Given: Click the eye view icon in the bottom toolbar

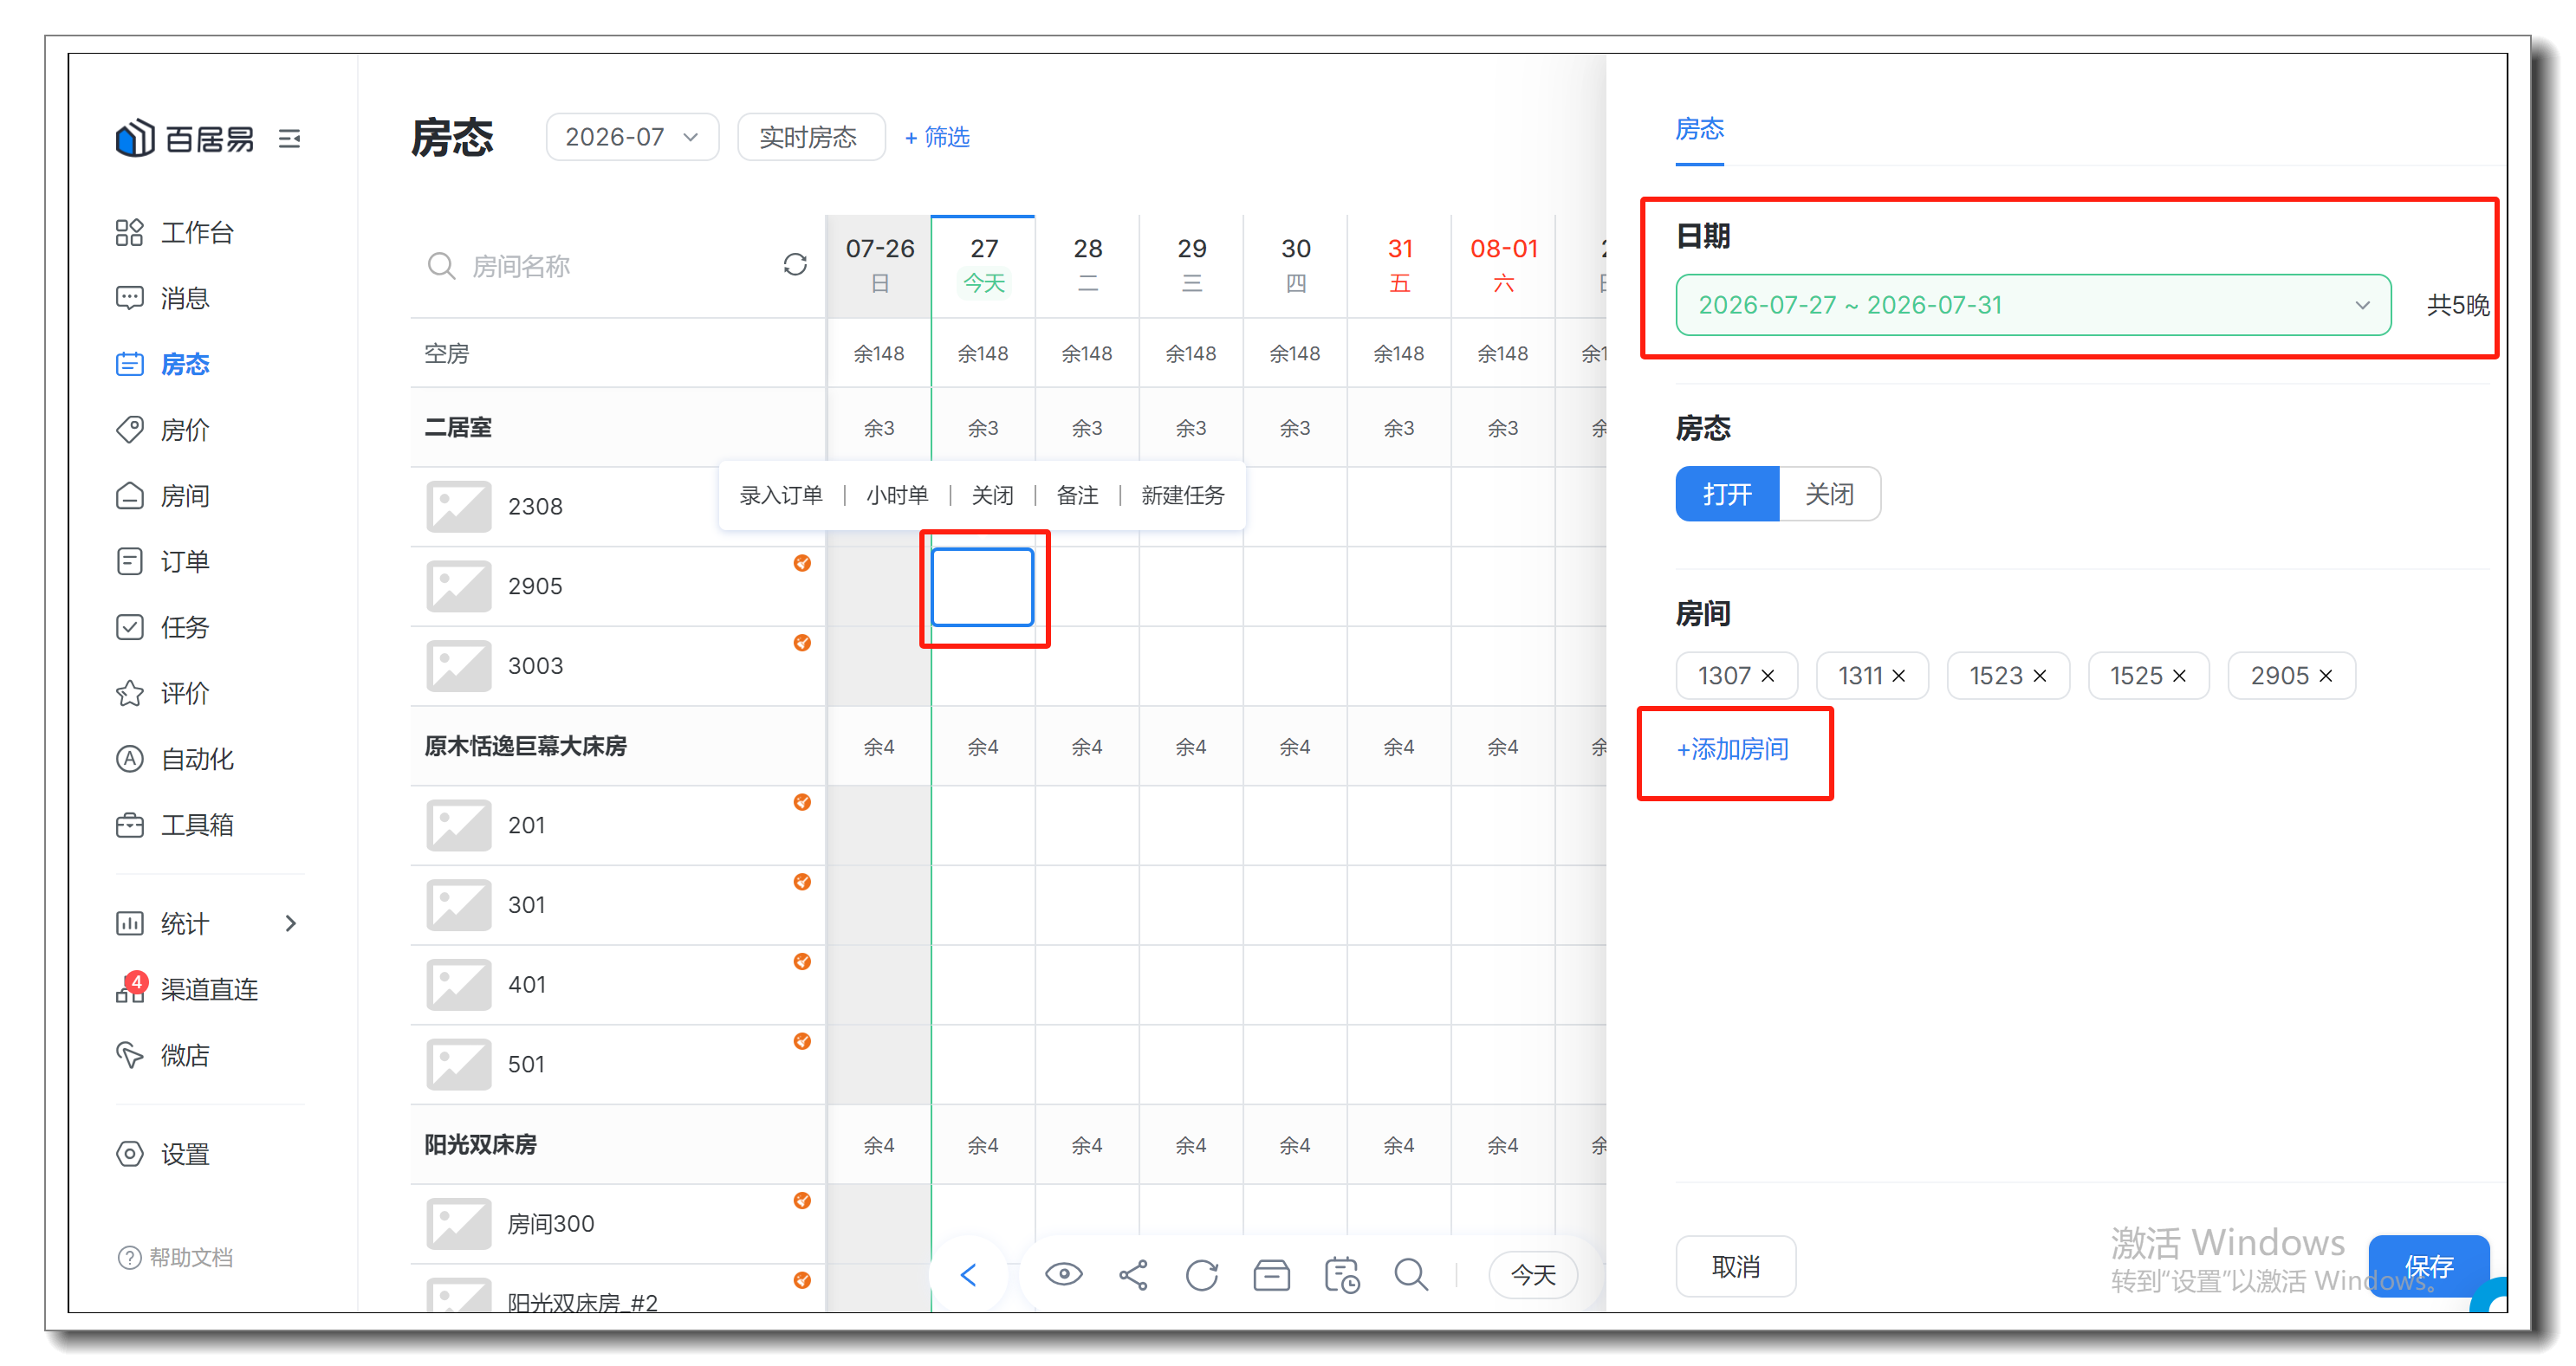Looking at the screenshot, I should (x=1064, y=1274).
